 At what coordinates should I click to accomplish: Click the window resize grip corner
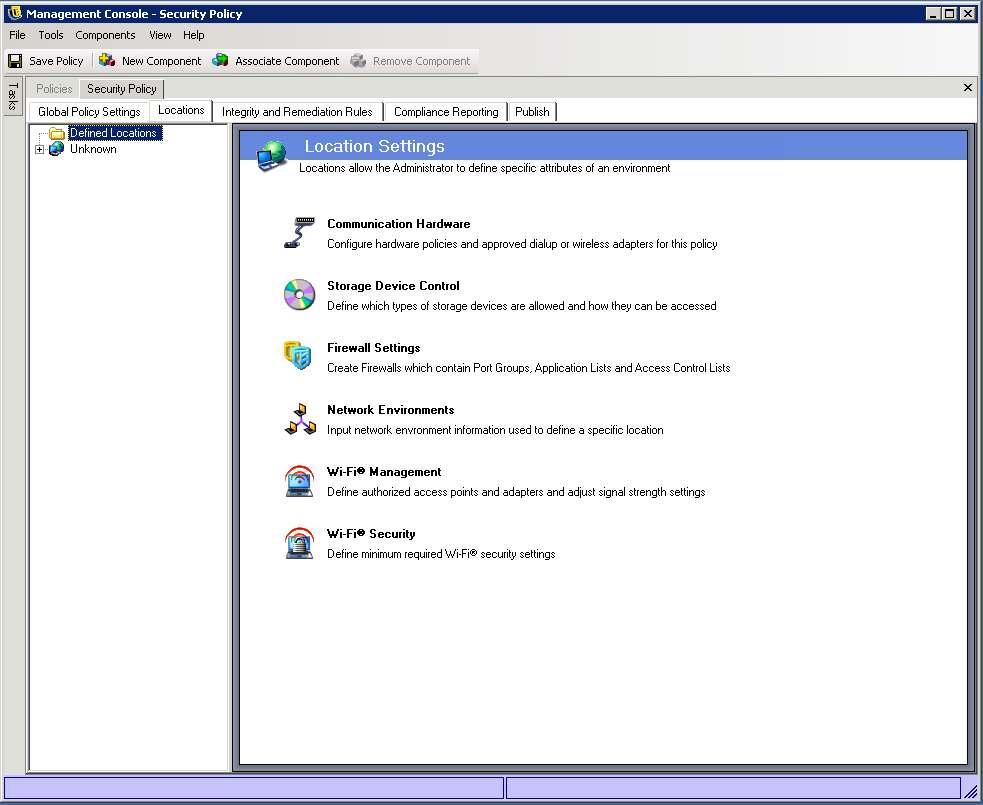(971, 793)
